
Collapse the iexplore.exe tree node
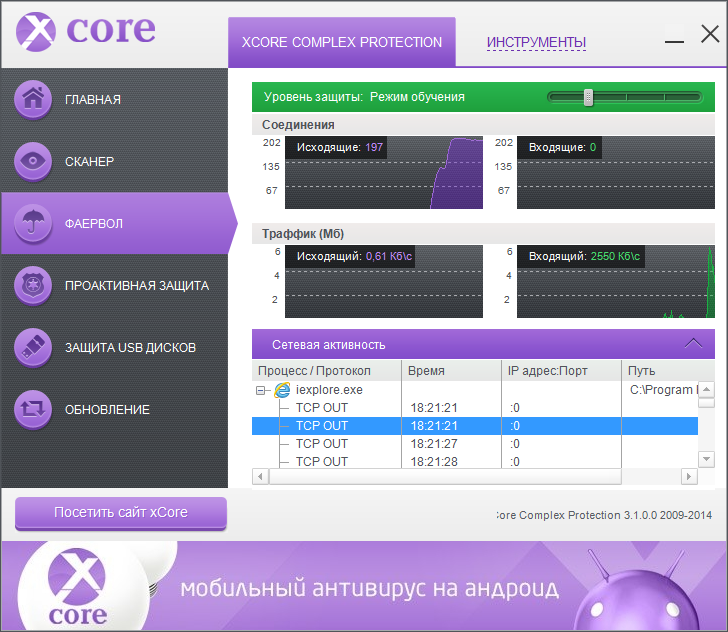(260, 391)
